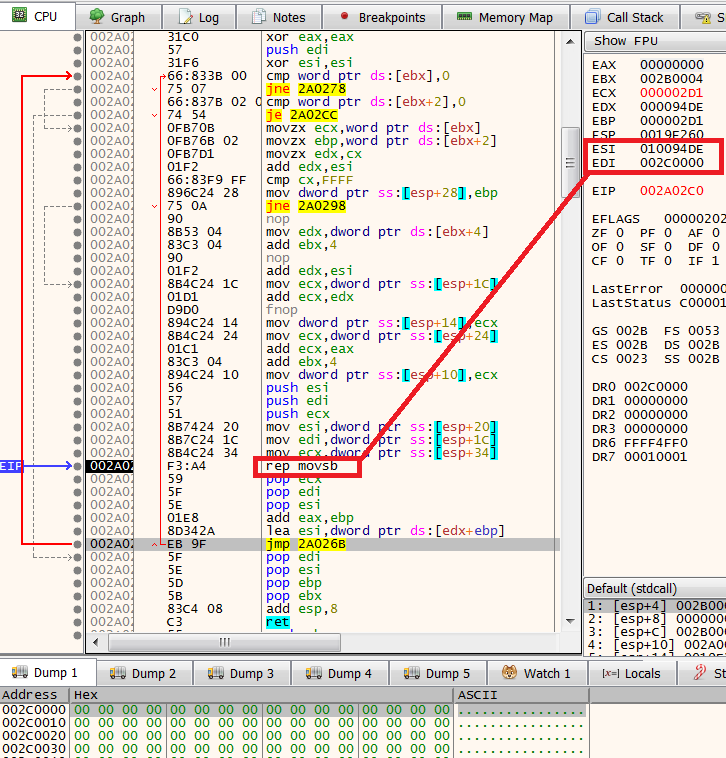Viewport: 726px width, 758px height.
Task: Toggle breakpoint dot on rep movsb row
Action: (x=77, y=466)
